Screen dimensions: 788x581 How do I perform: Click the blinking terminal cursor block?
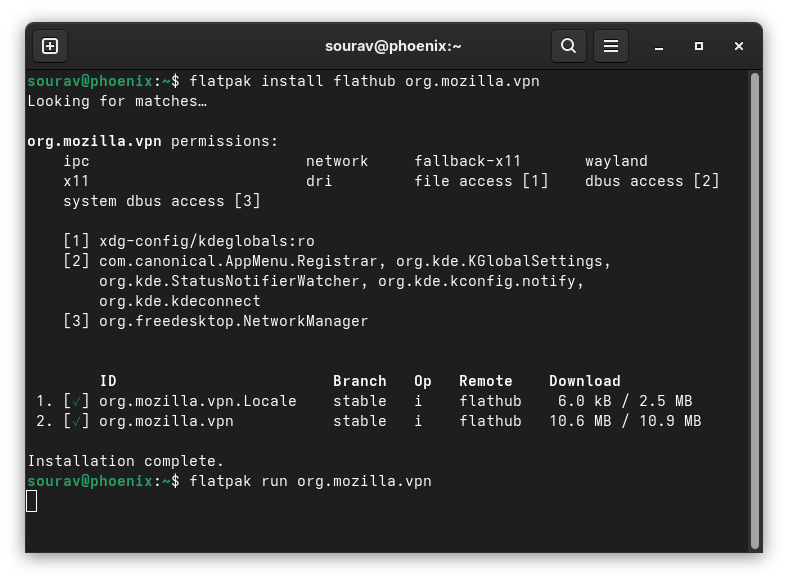pos(32,501)
